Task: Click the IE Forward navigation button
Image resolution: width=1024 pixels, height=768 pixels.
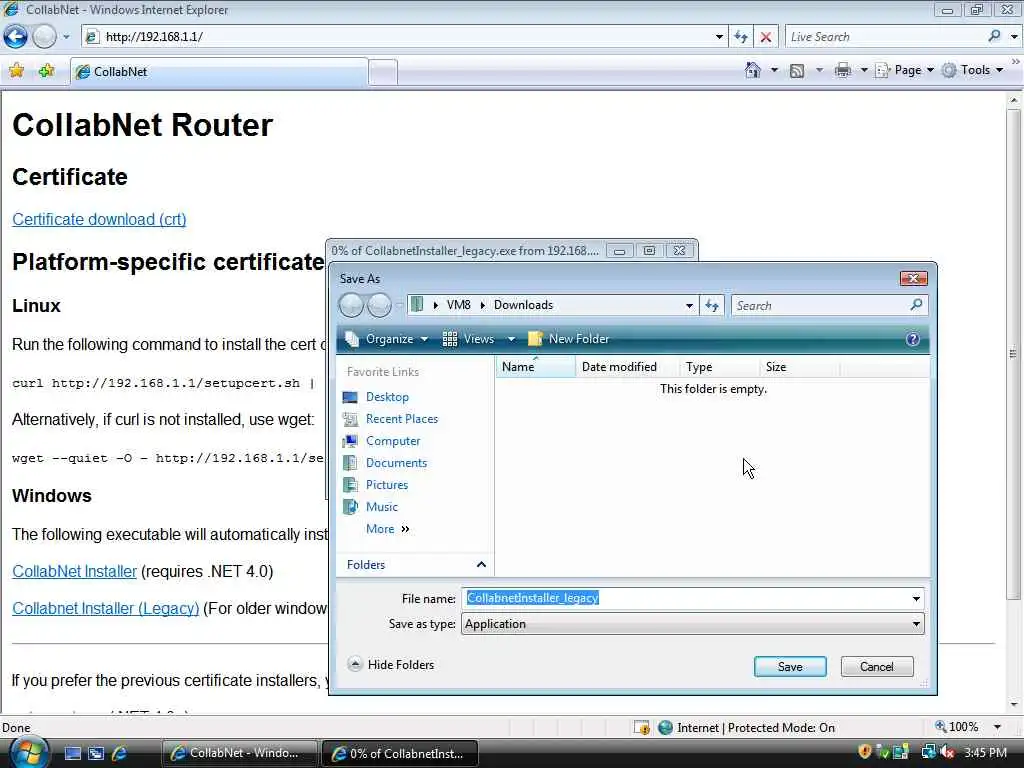Action: tap(44, 37)
